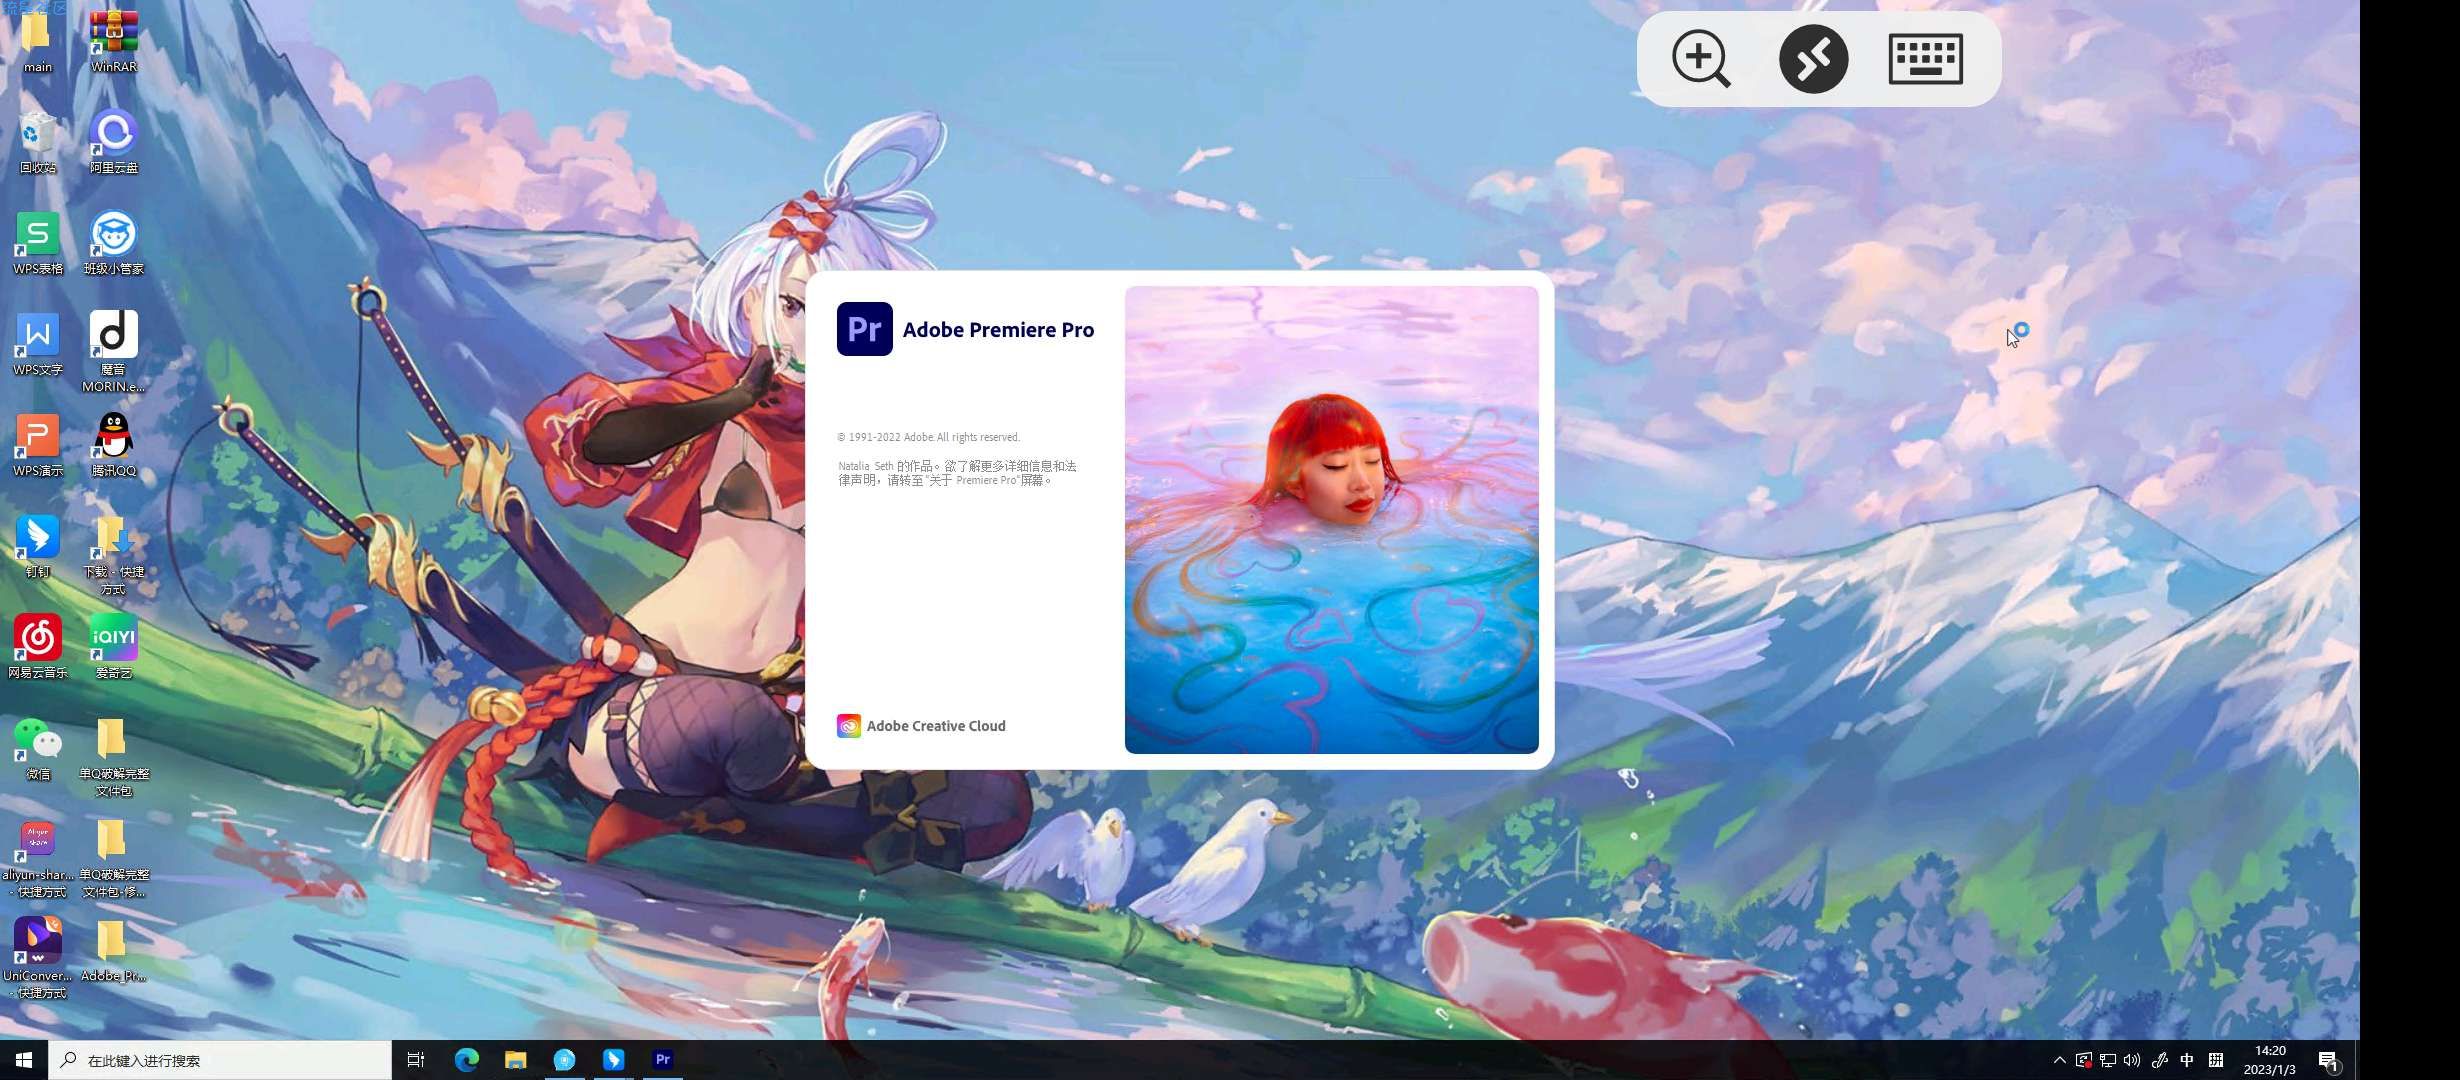Screen dimensions: 2460x1080
Task: Launch 阿里云盘 desktop shortcut
Action: [113, 141]
